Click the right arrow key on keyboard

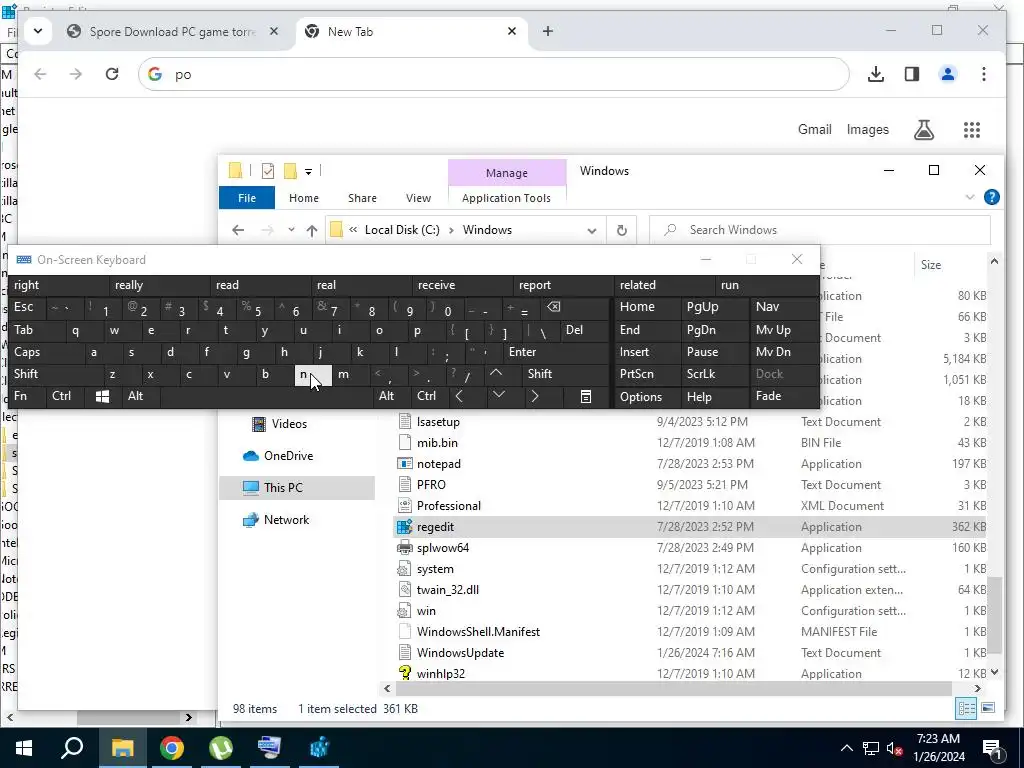535,396
